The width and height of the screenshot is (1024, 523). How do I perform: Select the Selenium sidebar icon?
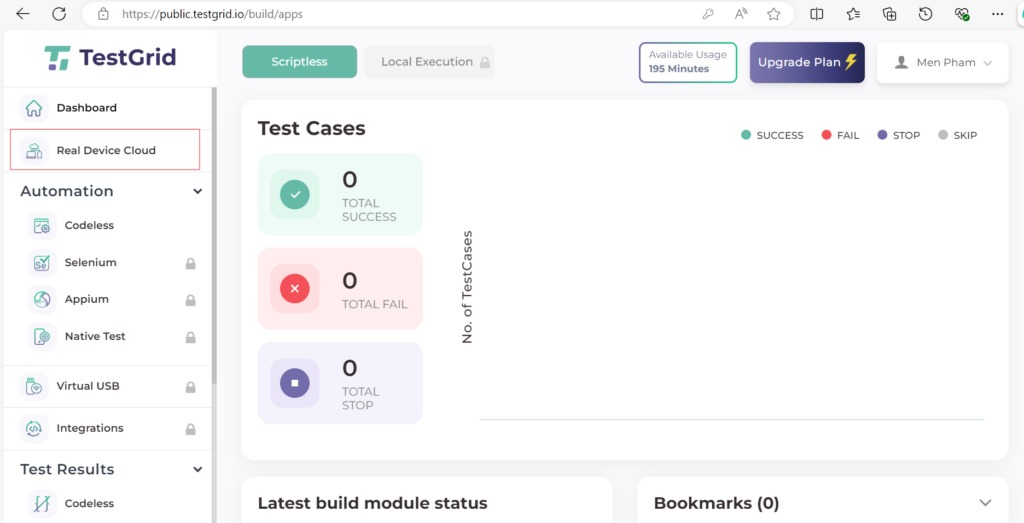tap(42, 263)
